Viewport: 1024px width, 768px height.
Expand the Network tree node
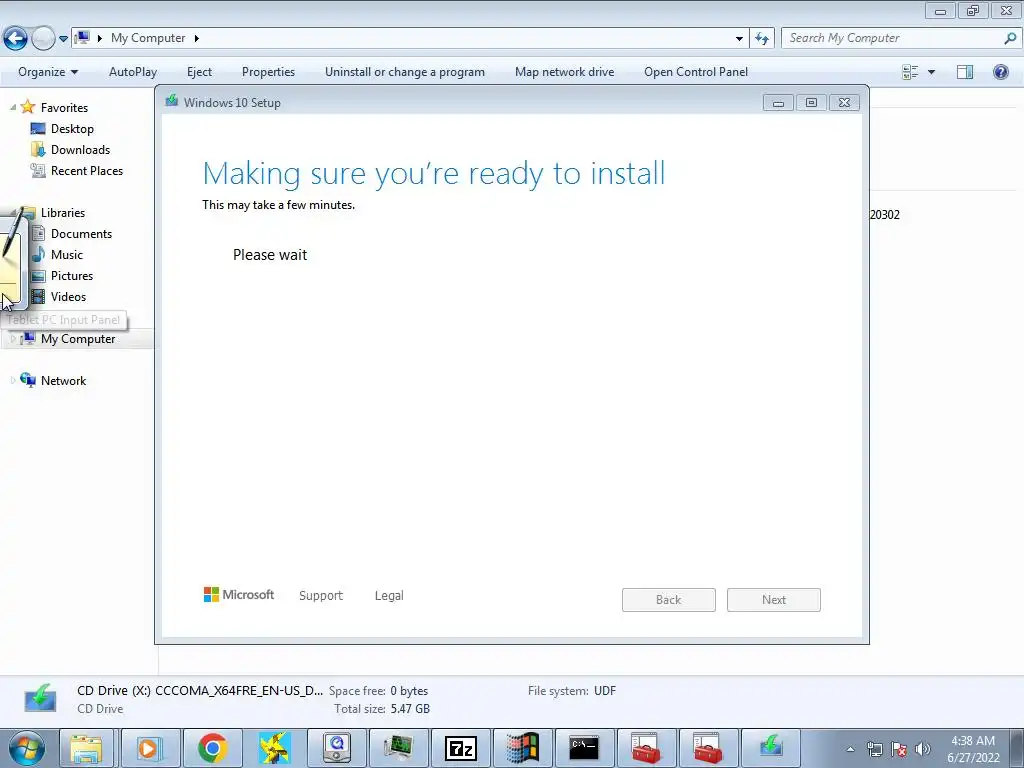(13, 380)
